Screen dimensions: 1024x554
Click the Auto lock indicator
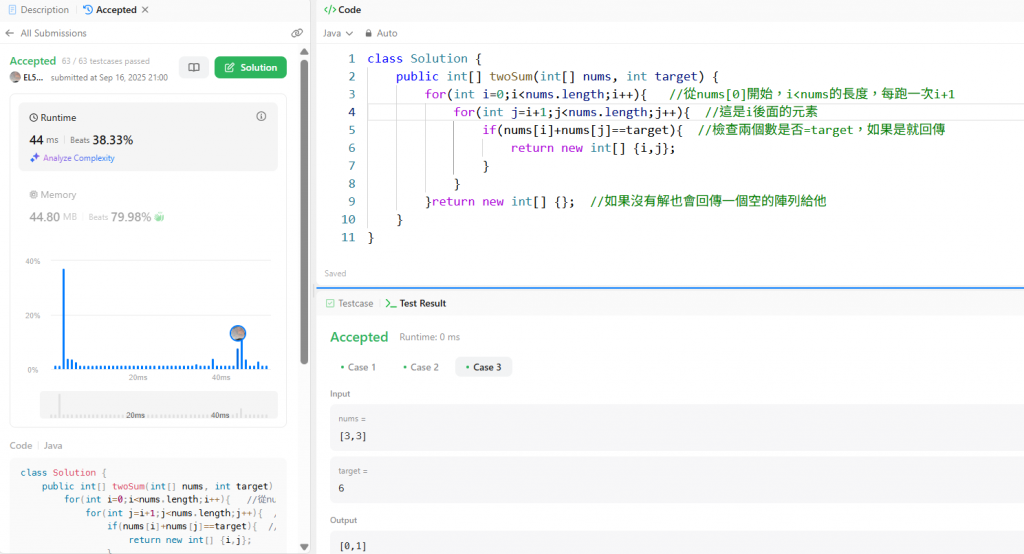[381, 33]
